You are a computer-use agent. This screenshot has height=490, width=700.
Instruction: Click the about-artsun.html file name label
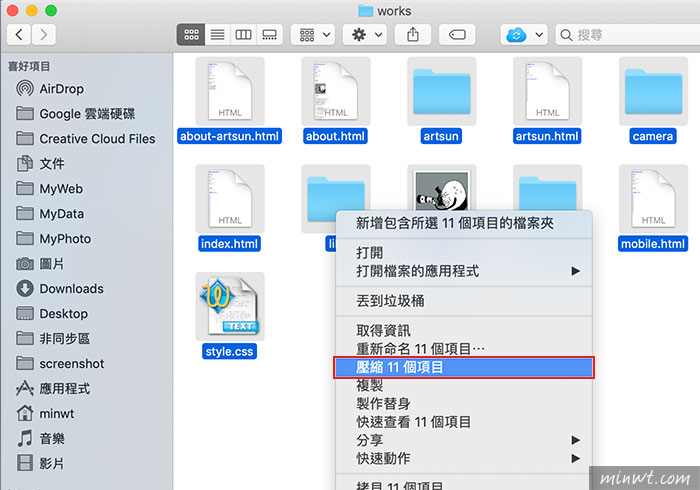(x=229, y=136)
